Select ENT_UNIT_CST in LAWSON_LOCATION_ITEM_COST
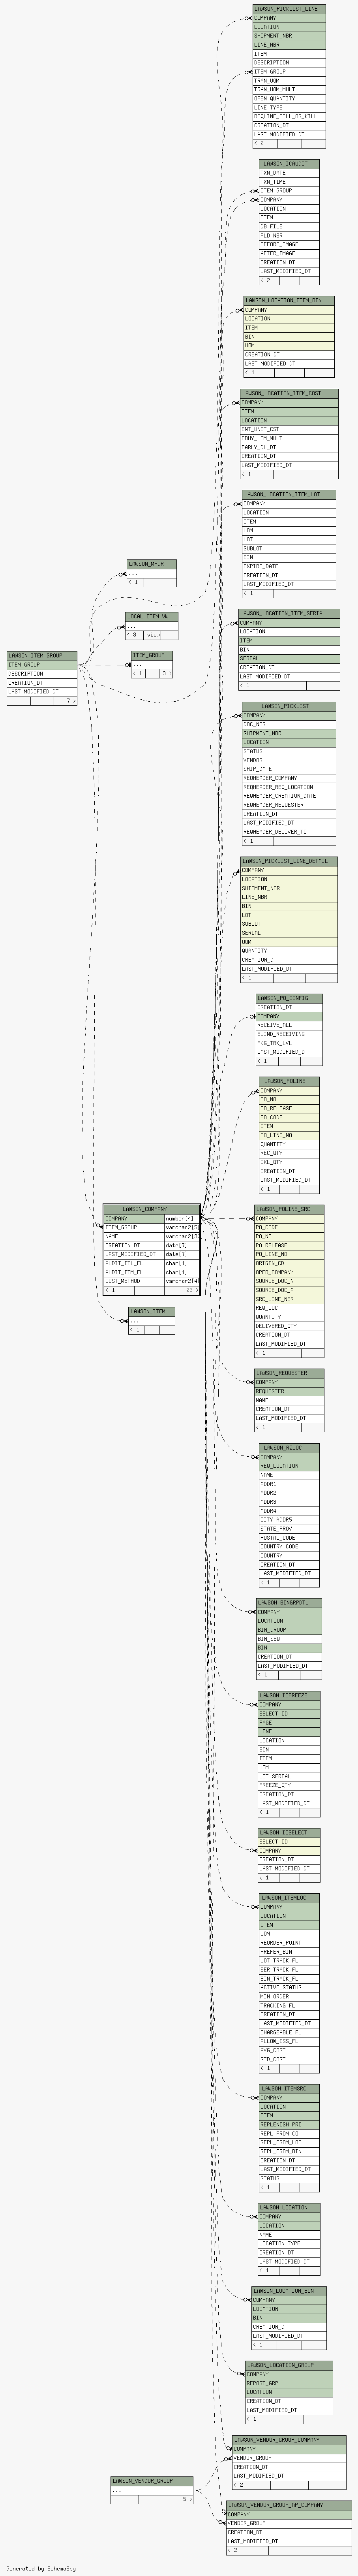Screen dimensions: 358x2576 click(x=288, y=429)
